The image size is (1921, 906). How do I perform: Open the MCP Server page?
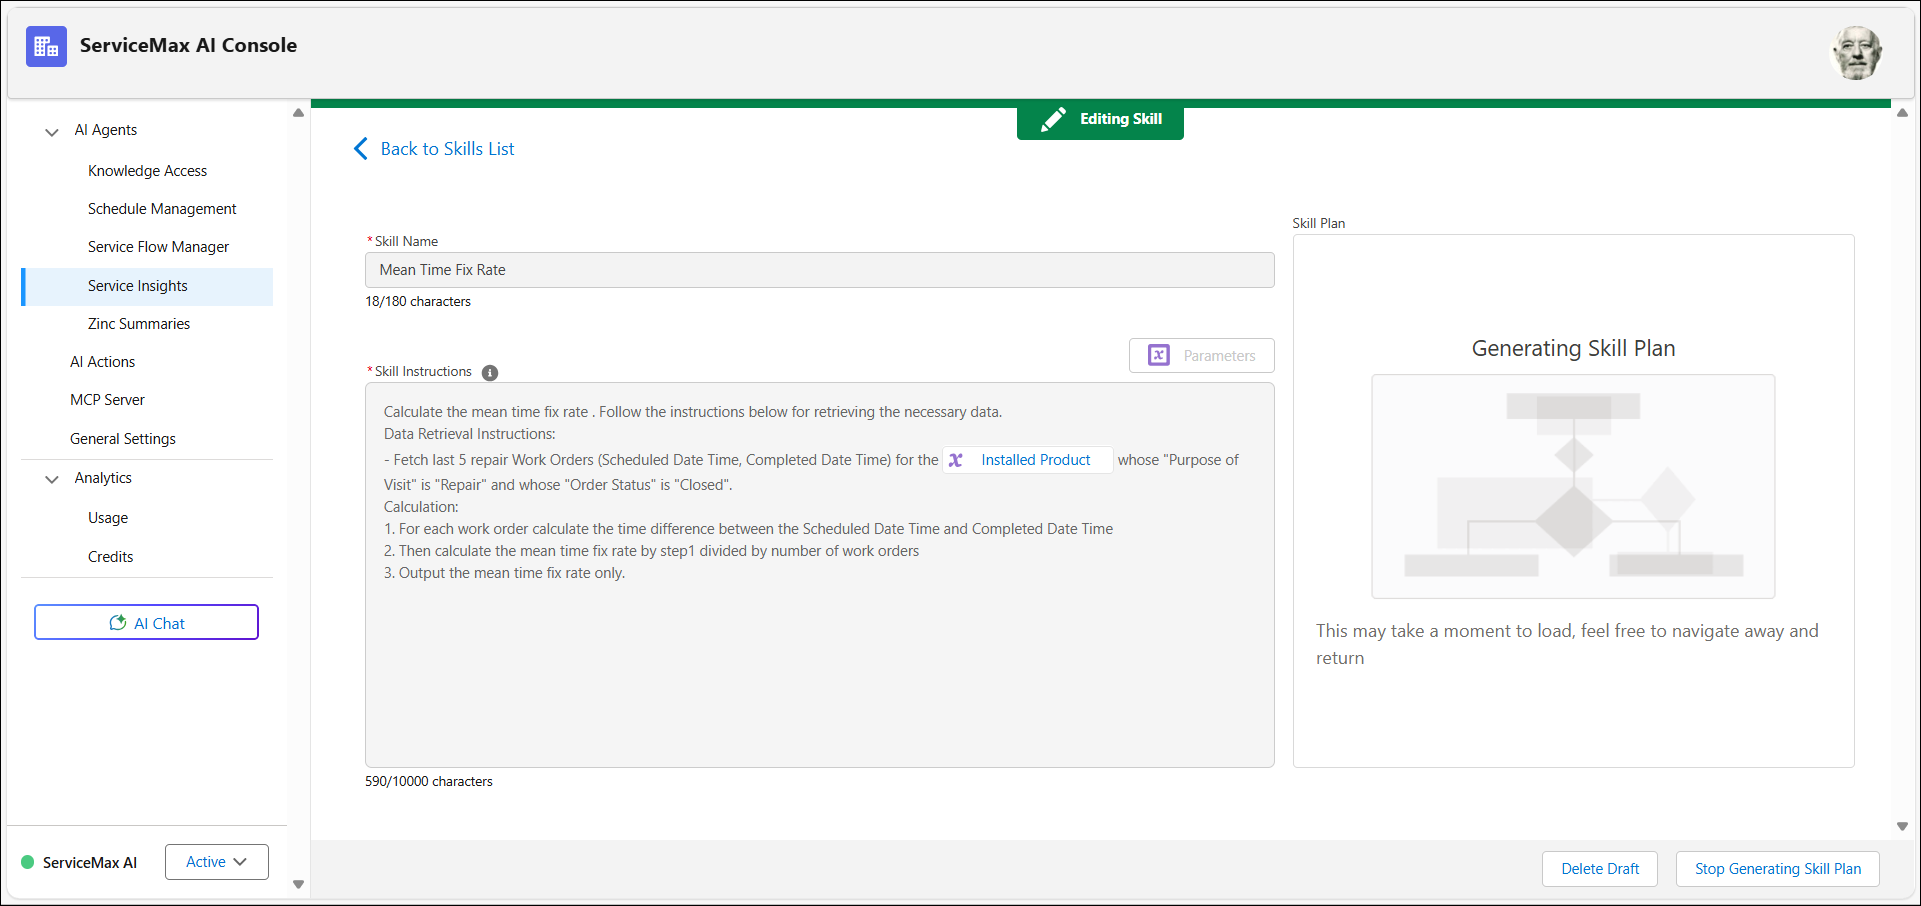(x=107, y=400)
